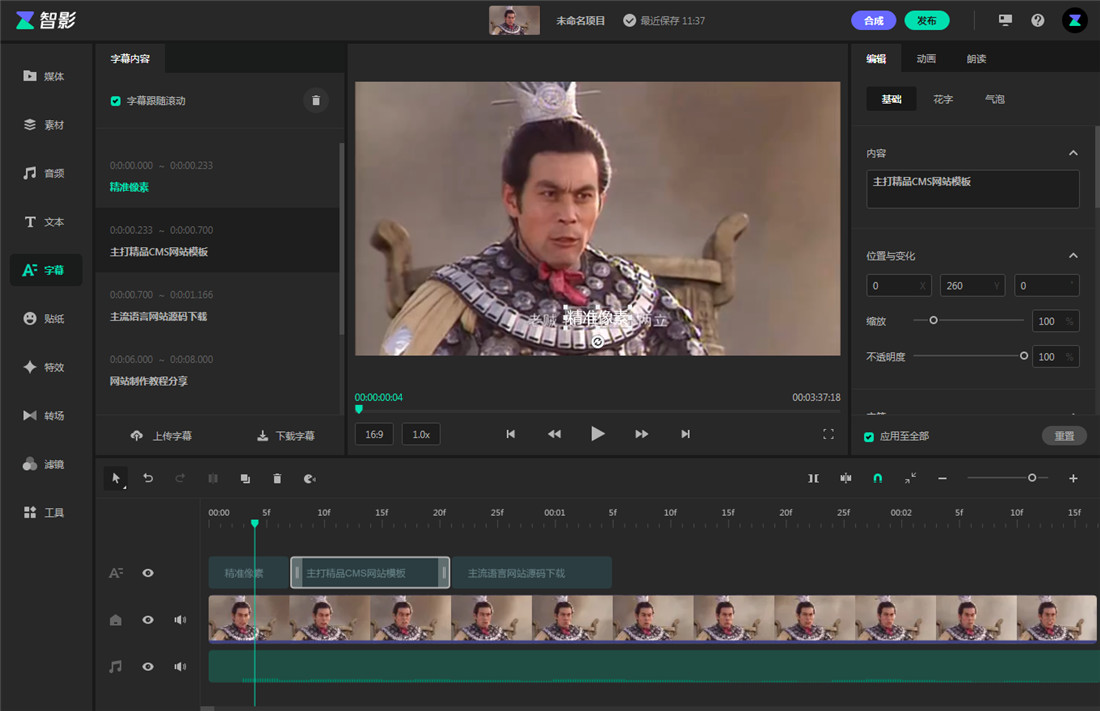Play the video preview

(x=598, y=434)
